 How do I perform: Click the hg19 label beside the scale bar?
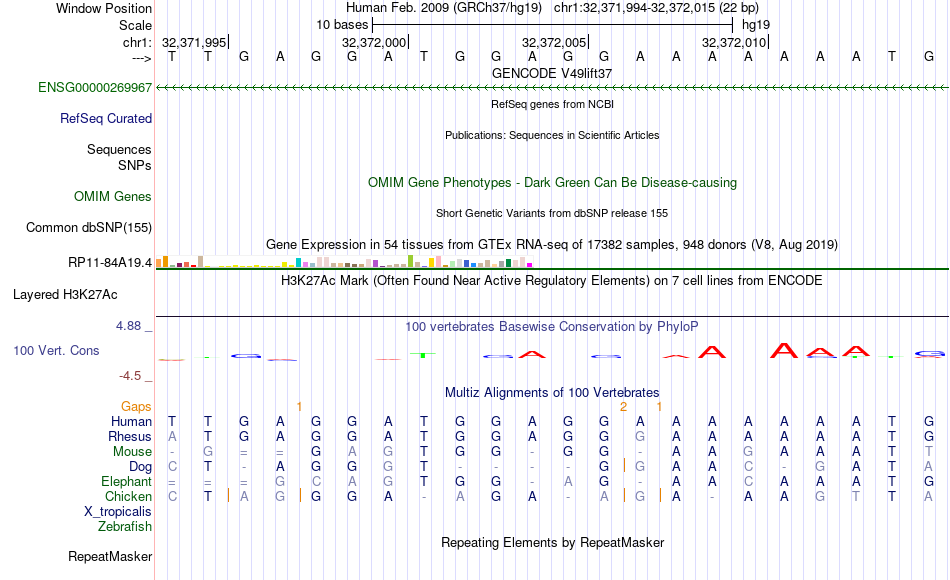[x=756, y=25]
